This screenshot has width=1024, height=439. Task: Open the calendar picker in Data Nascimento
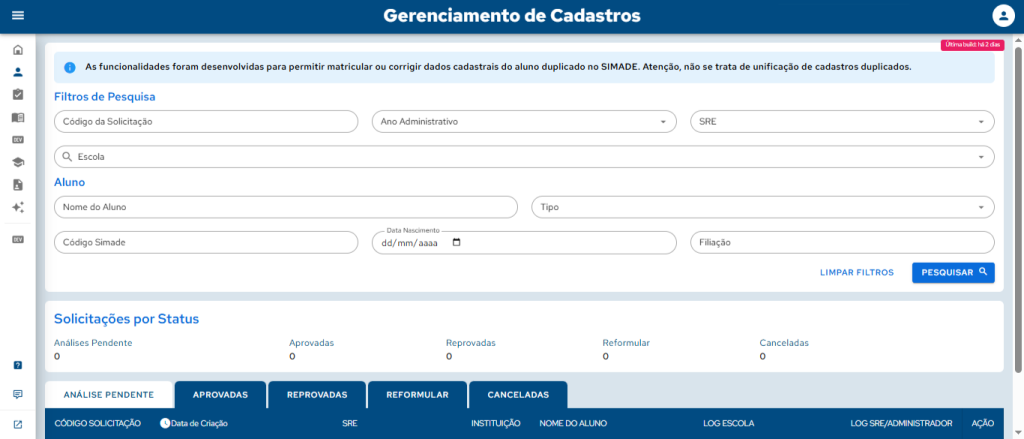457,243
